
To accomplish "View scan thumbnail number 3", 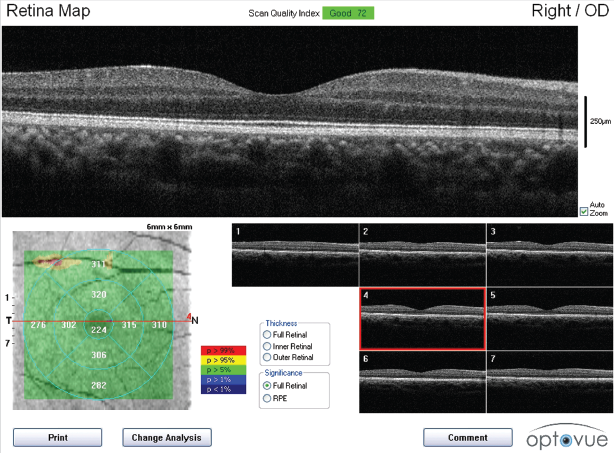I will [x=548, y=254].
